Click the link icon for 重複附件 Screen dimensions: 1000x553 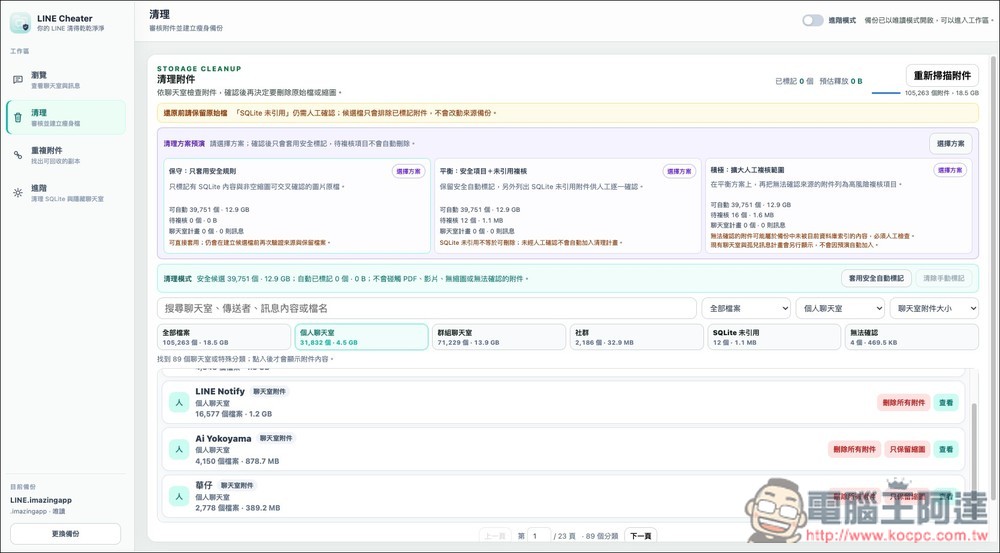pos(18,155)
